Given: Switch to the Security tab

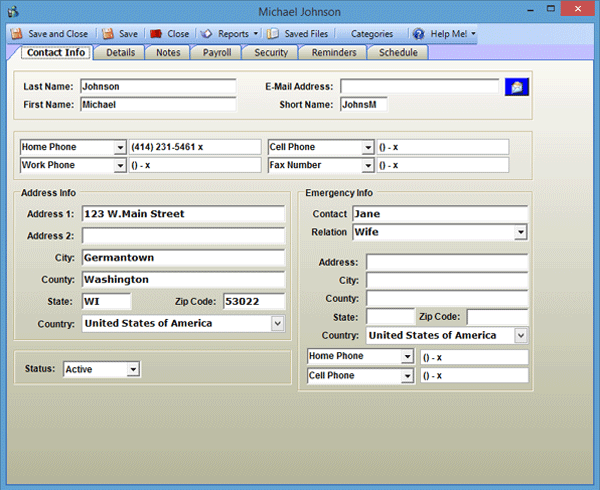Looking at the screenshot, I should (x=271, y=52).
